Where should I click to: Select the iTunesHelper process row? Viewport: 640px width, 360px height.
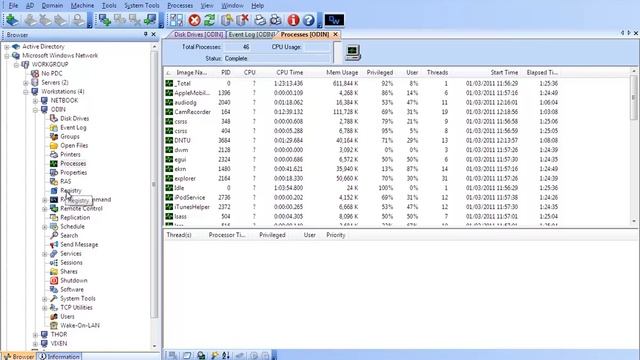click(363, 207)
